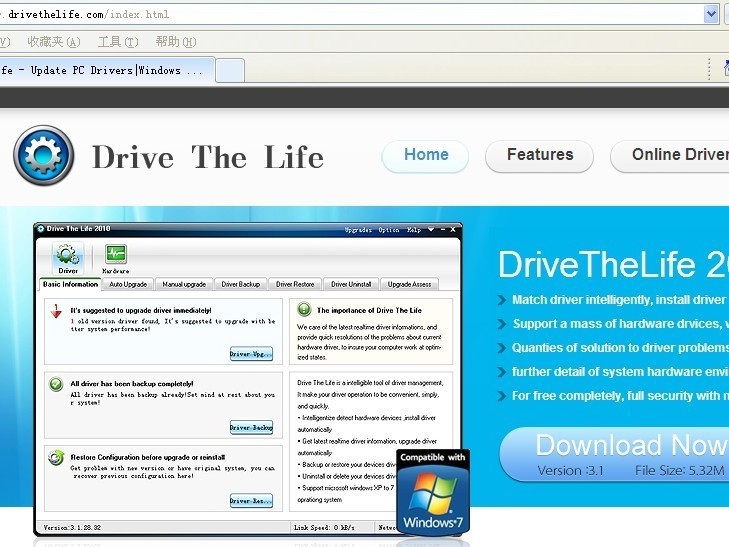Click the empty new tab button
This screenshot has height=547, width=729.
pos(230,70)
